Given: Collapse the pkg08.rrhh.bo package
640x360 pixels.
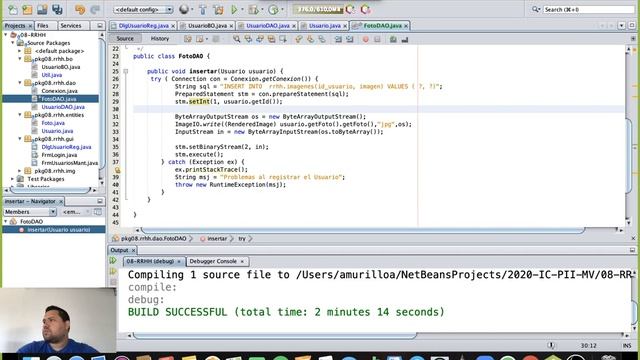Looking at the screenshot, I should [x=20, y=59].
